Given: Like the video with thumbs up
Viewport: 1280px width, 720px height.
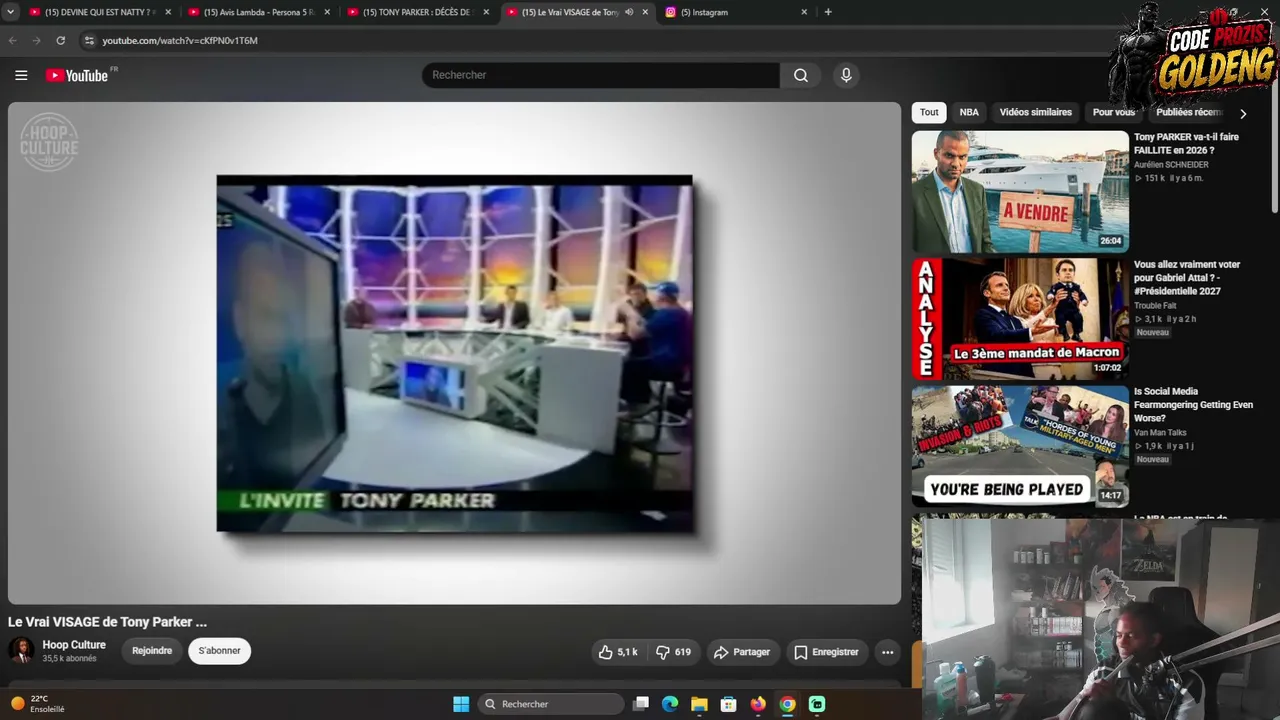Looking at the screenshot, I should pos(618,652).
